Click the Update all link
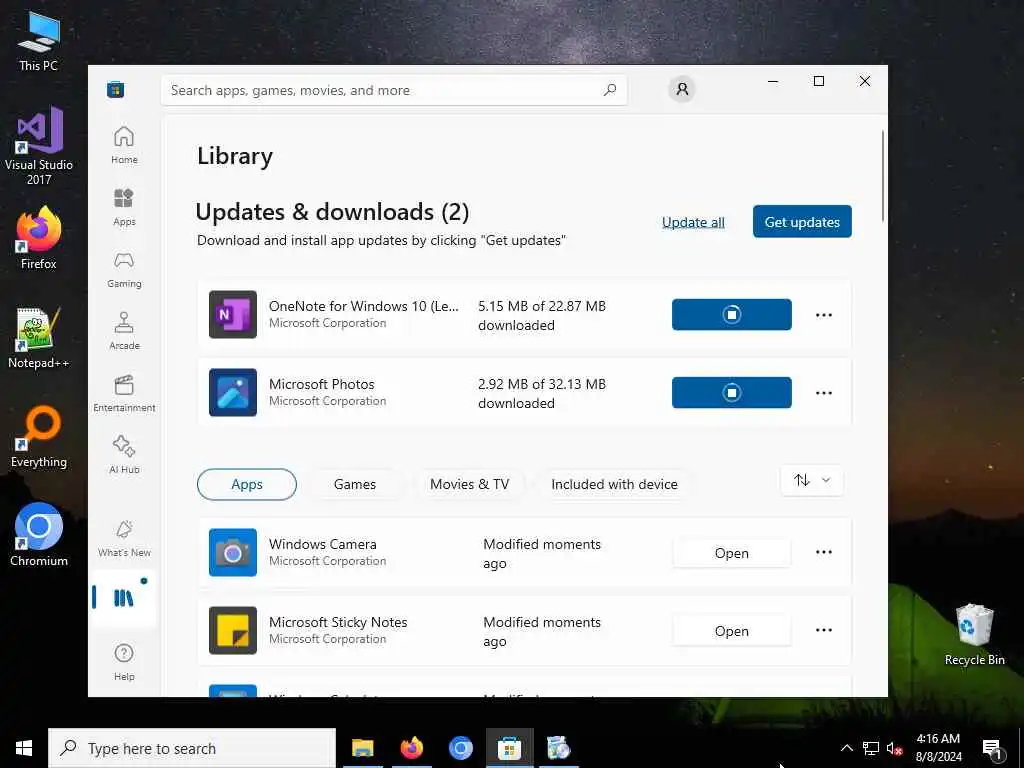Screen dimensions: 1024x768 tap(693, 222)
